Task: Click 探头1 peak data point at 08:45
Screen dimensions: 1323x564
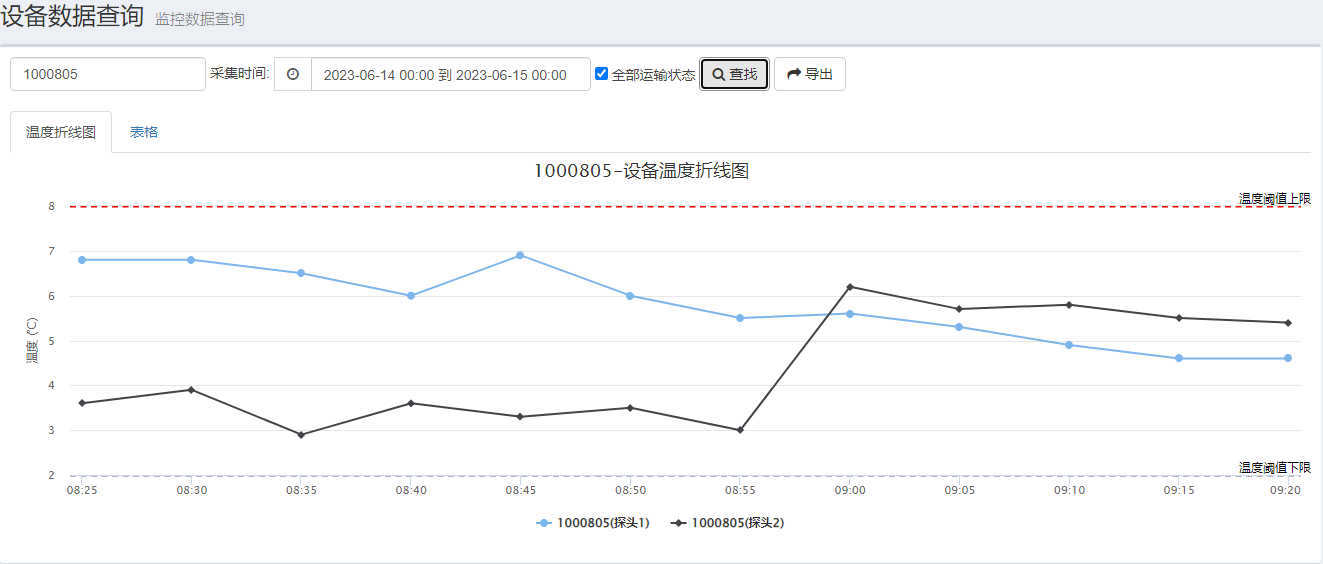Action: [520, 255]
